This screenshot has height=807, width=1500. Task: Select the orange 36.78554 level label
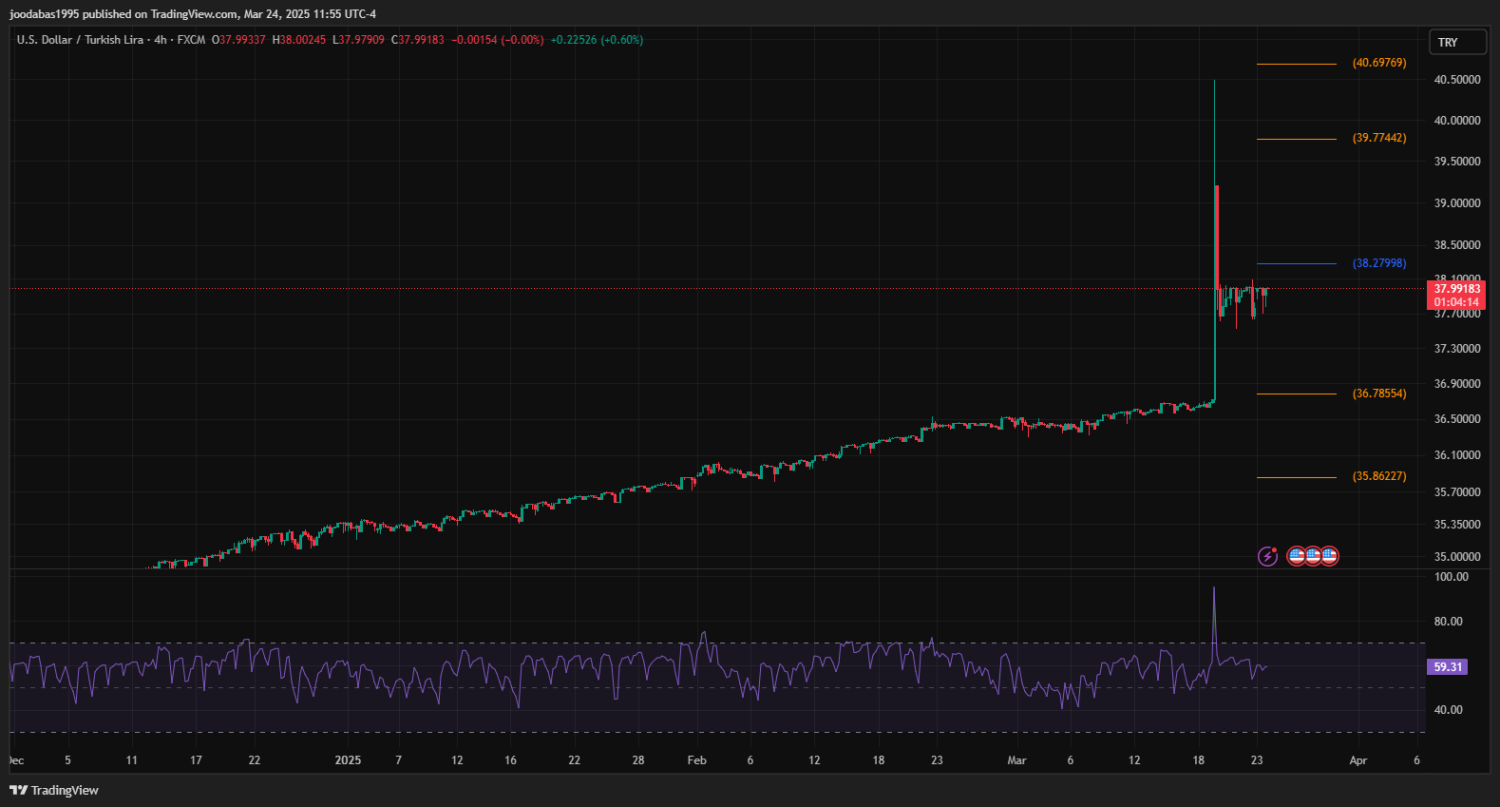click(1379, 394)
